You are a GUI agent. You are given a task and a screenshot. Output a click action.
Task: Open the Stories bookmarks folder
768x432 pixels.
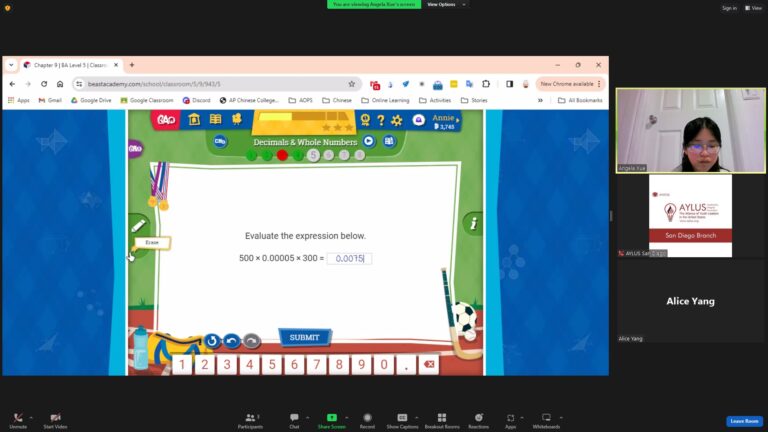[474, 100]
